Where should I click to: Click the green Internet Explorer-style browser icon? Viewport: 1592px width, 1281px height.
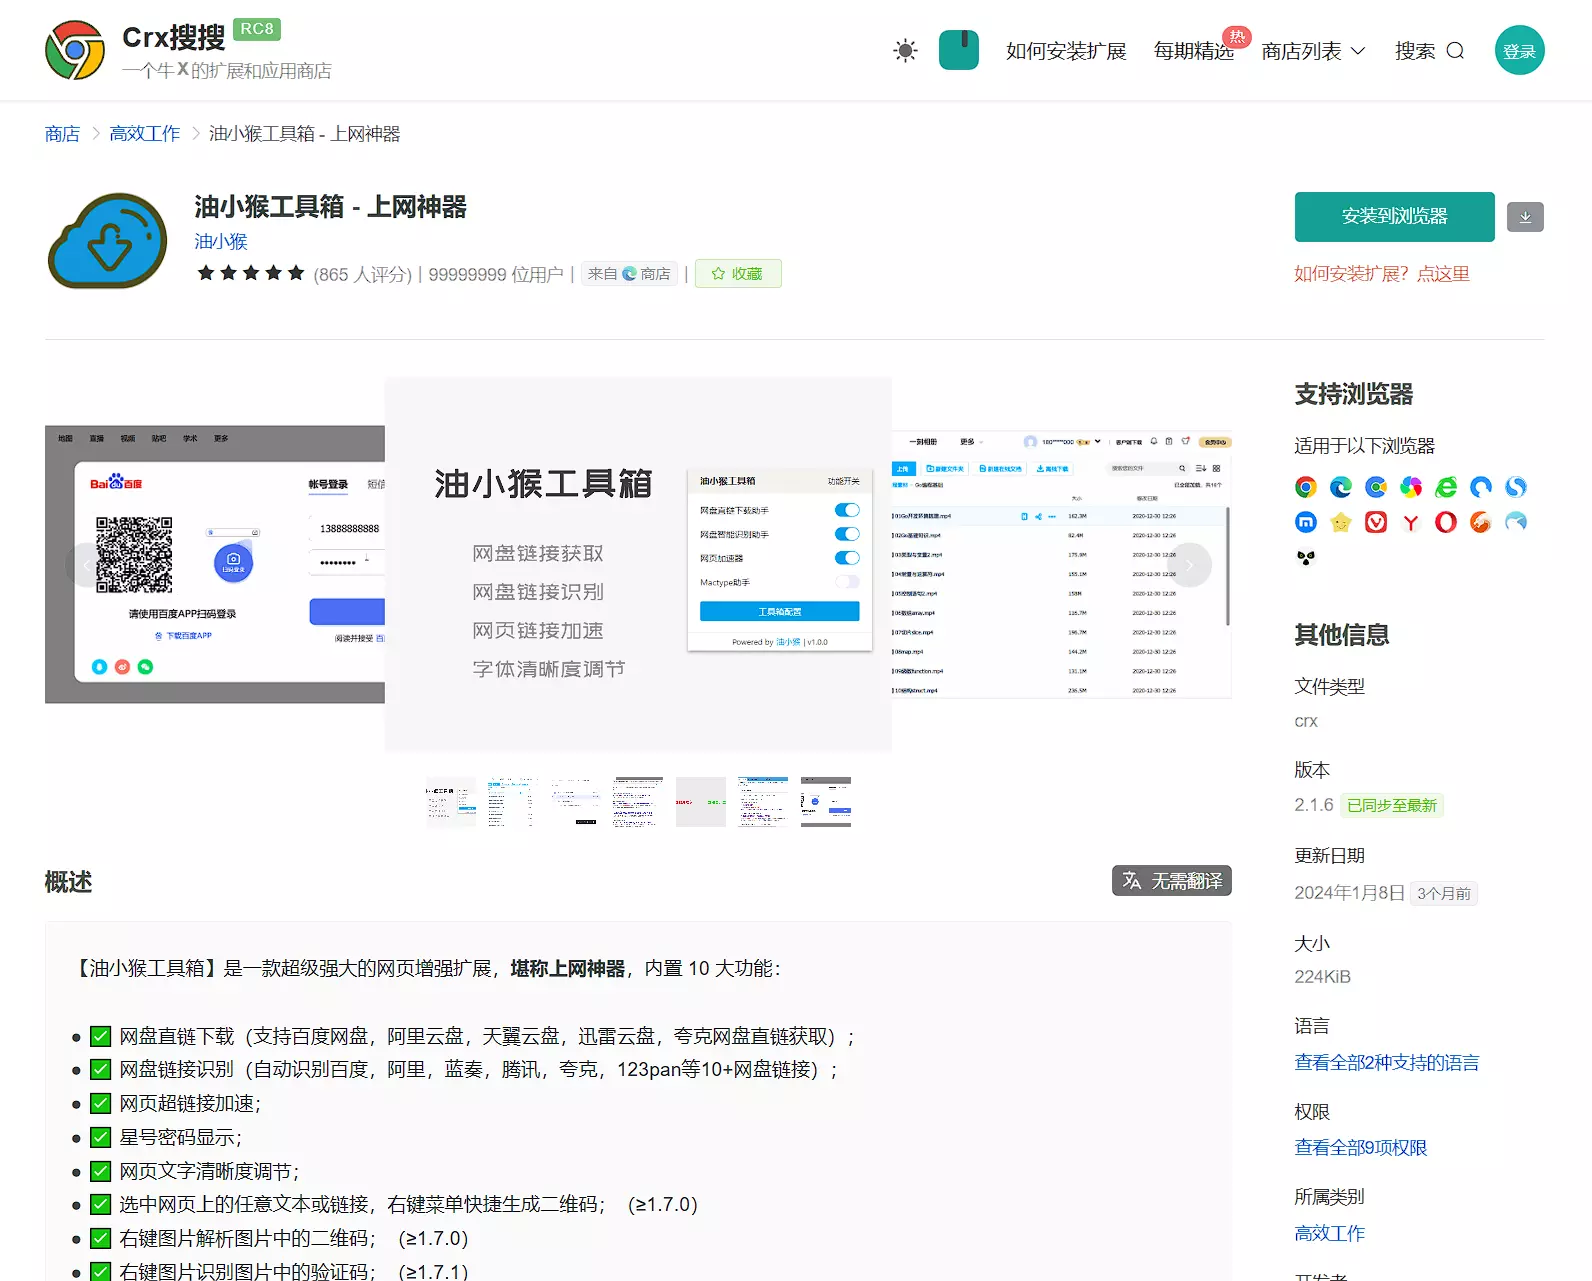pos(1446,487)
